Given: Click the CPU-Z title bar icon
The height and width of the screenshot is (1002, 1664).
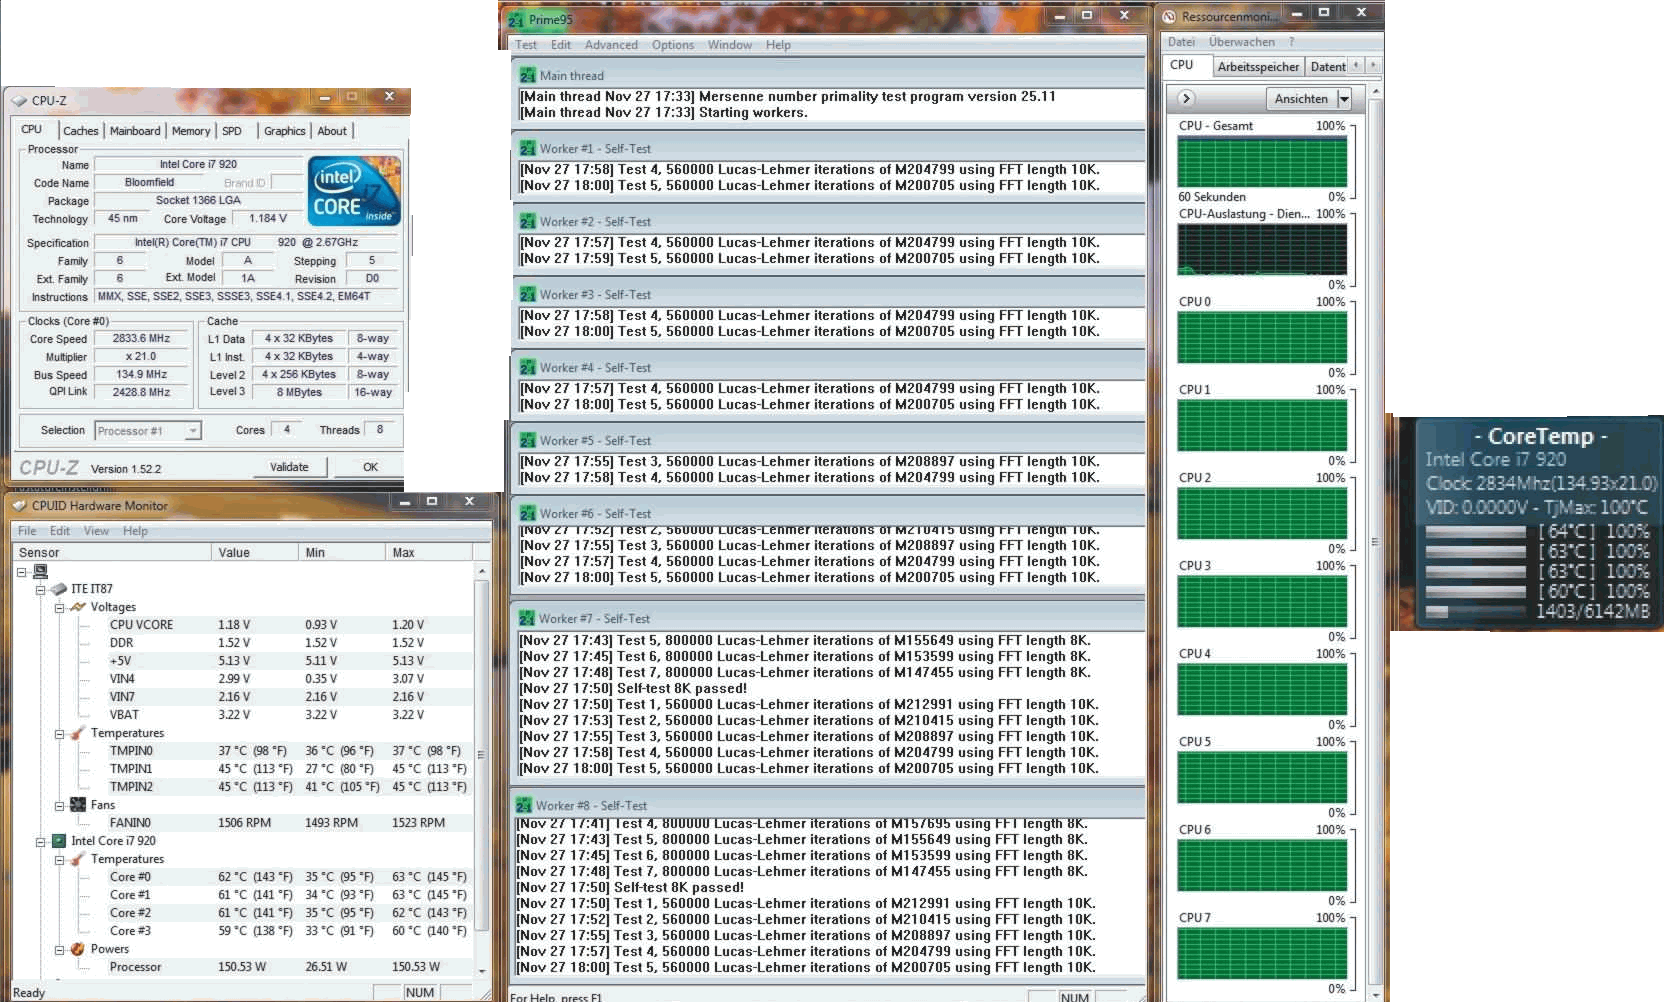Looking at the screenshot, I should pyautogui.click(x=19, y=101).
